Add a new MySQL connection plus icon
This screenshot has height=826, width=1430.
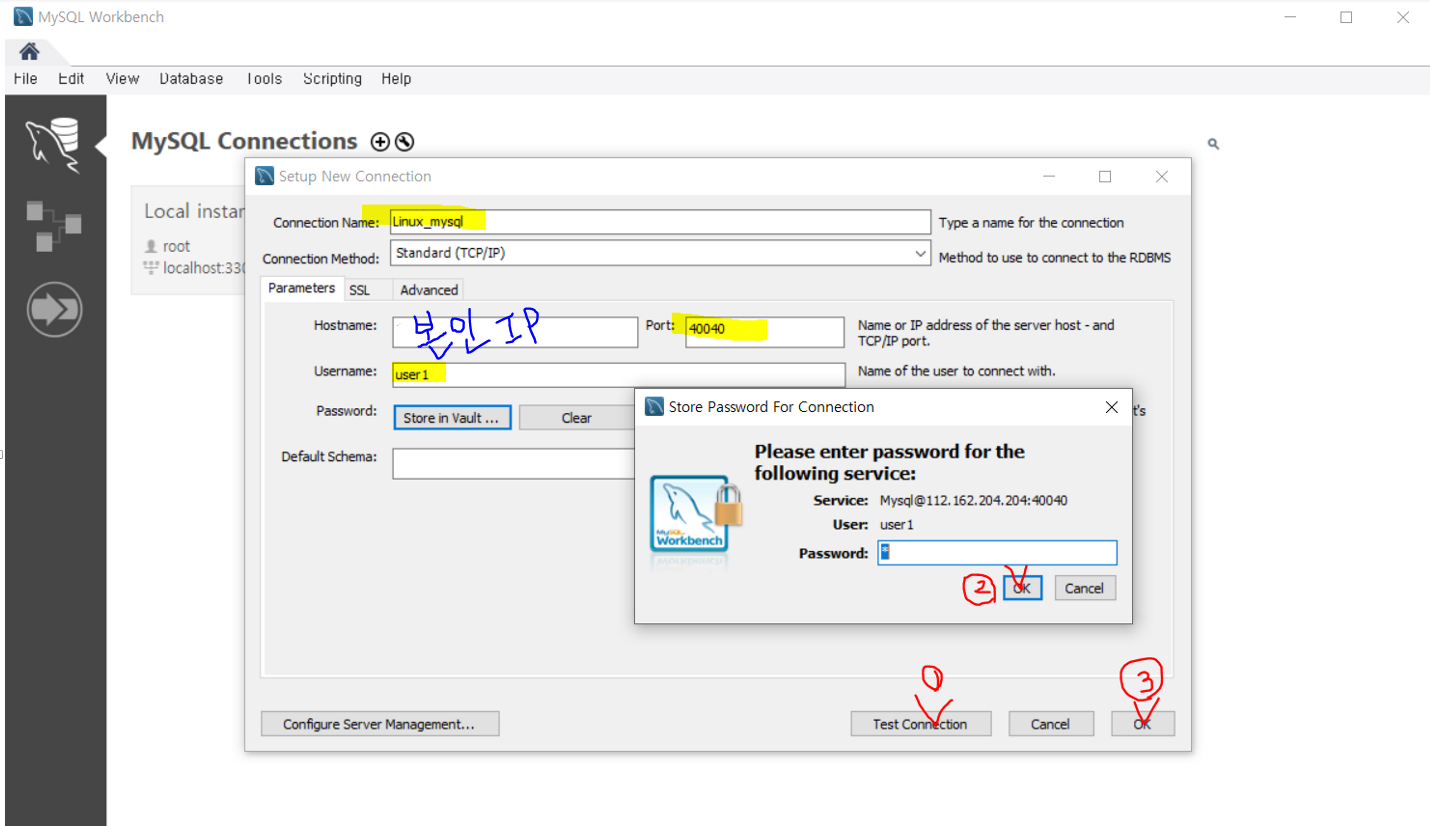(x=380, y=142)
